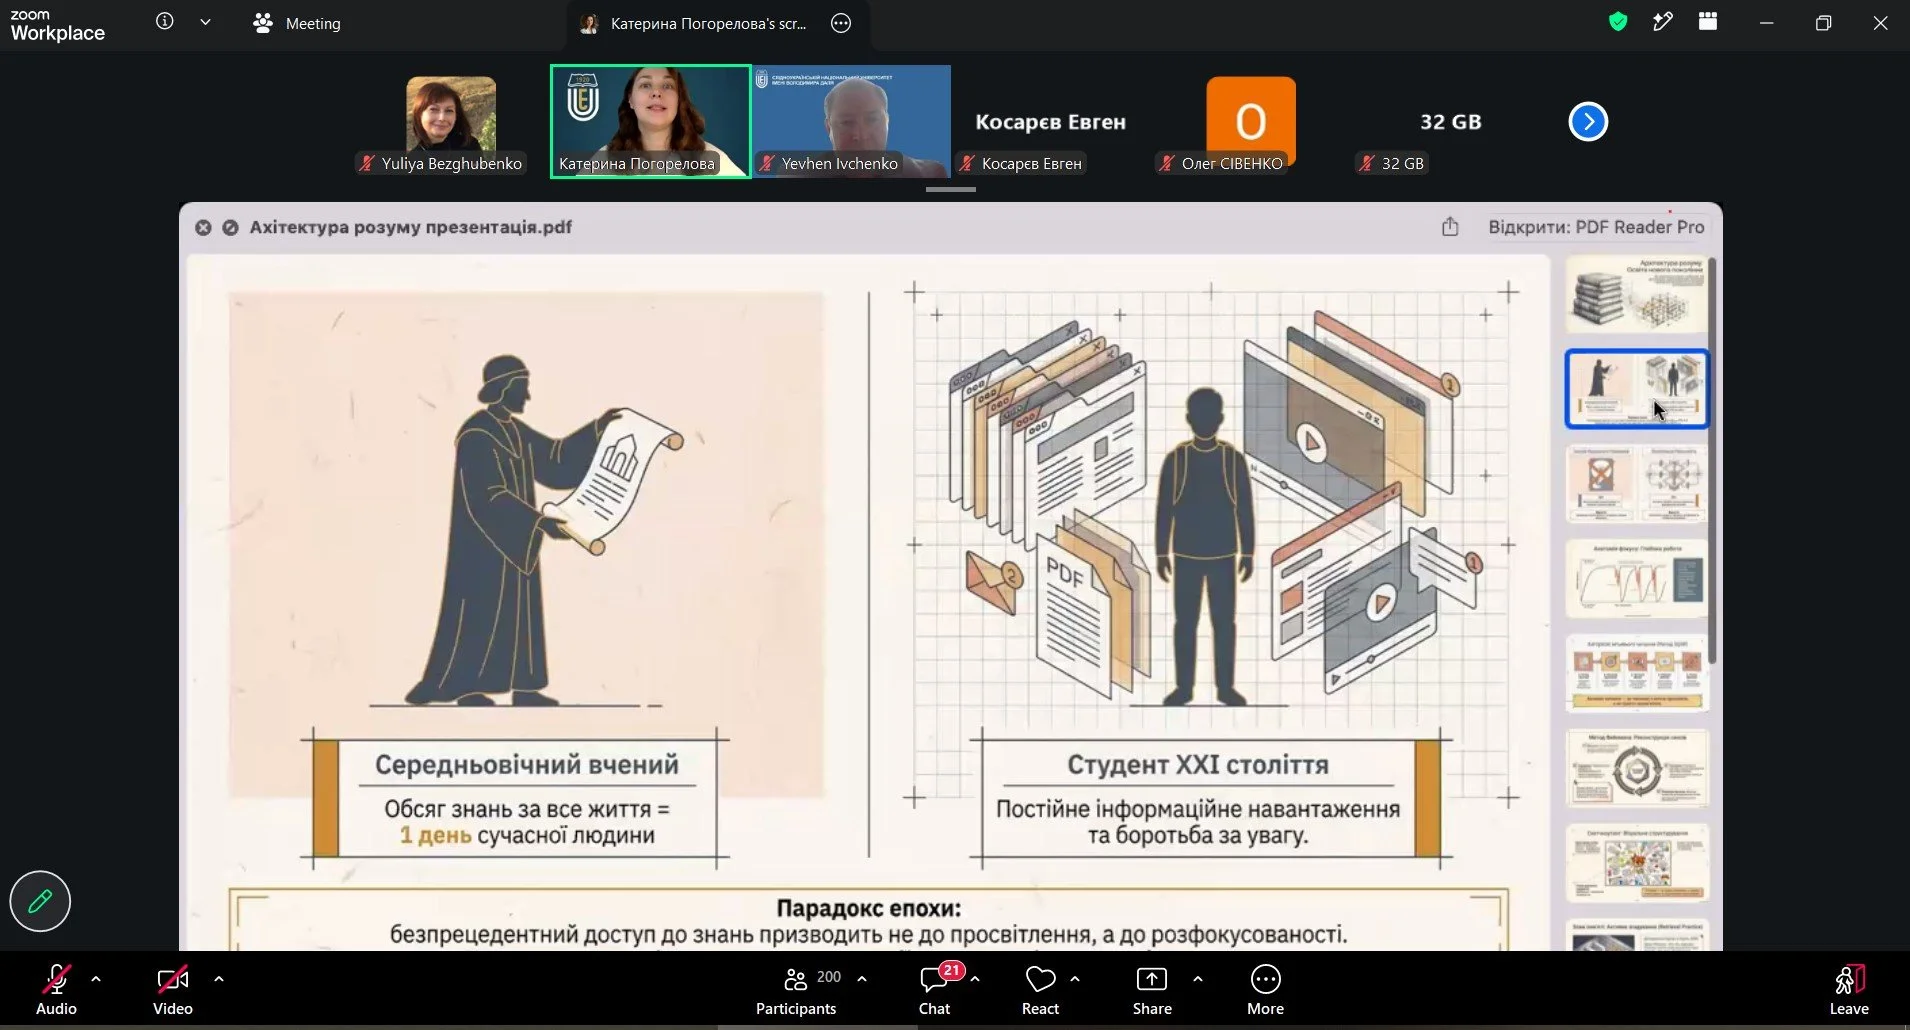Select Yevhen Ivchenko video tile
The image size is (1910, 1030).
tap(851, 122)
